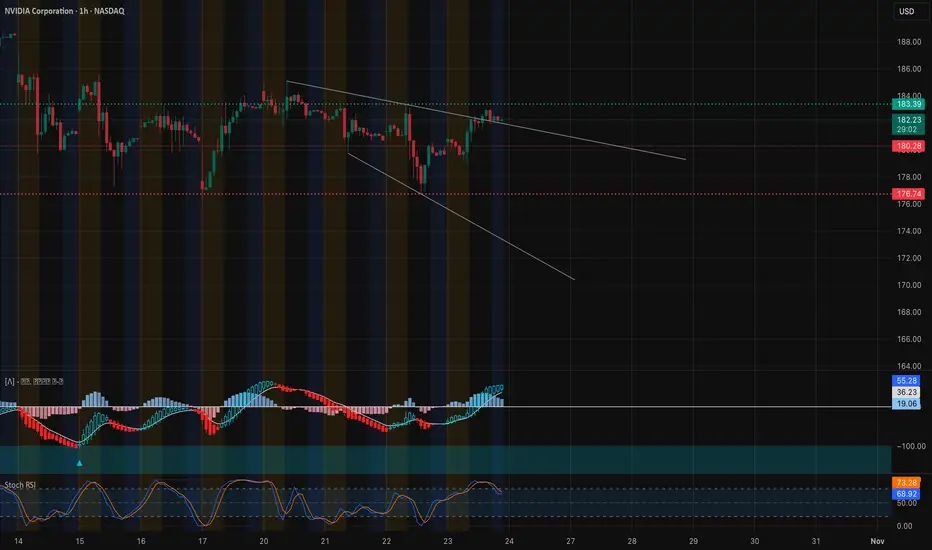Click date 23 on the time axis

[x=448, y=541]
